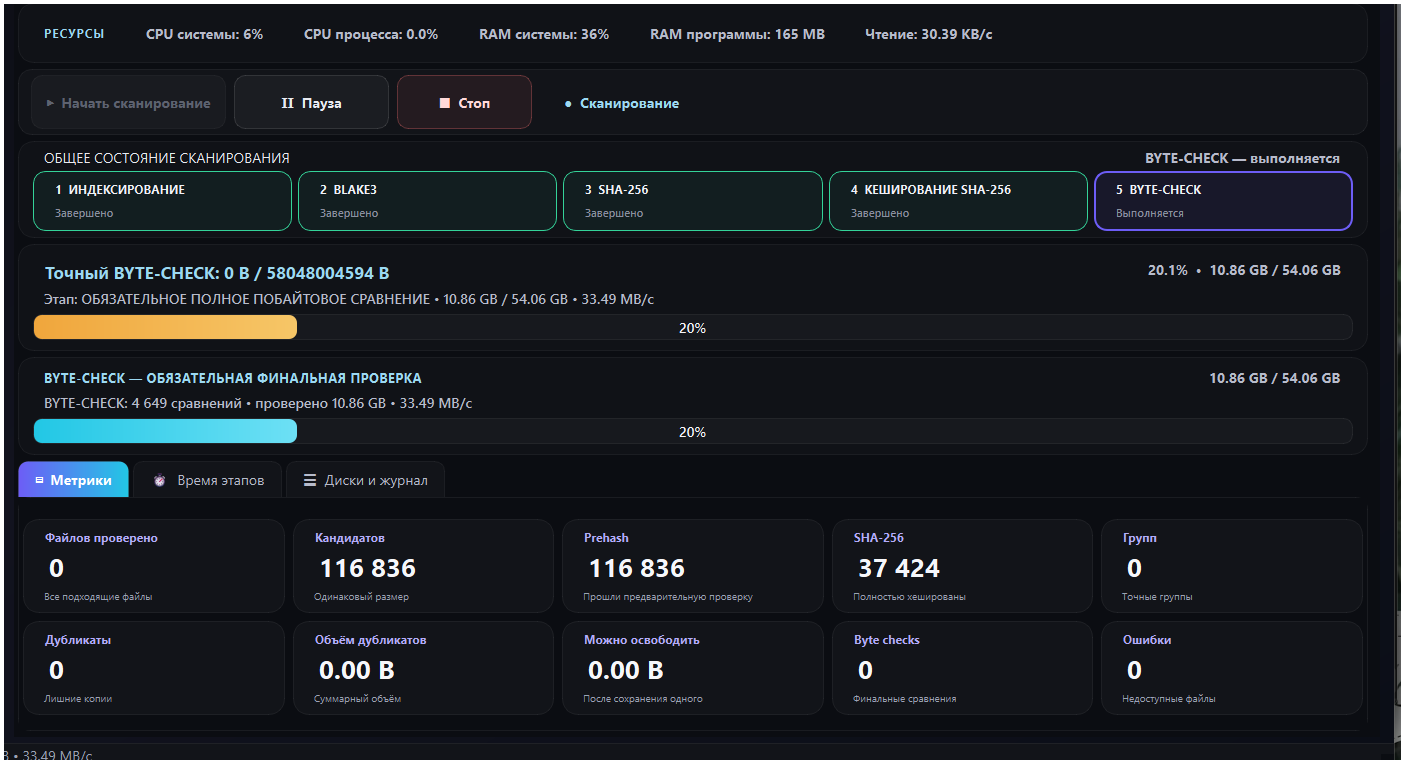1405x764 pixels.
Task: Click the active 5 BYTE-CHECK stage card
Action: point(1223,201)
